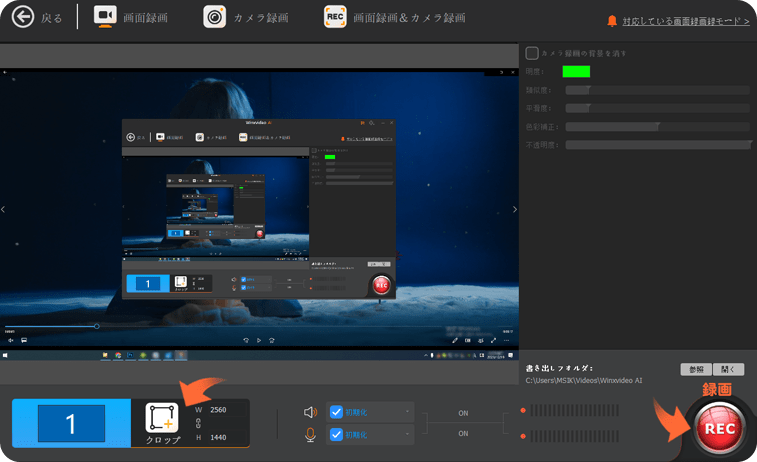Click the microphone icon
The width and height of the screenshot is (757, 462).
click(311, 434)
